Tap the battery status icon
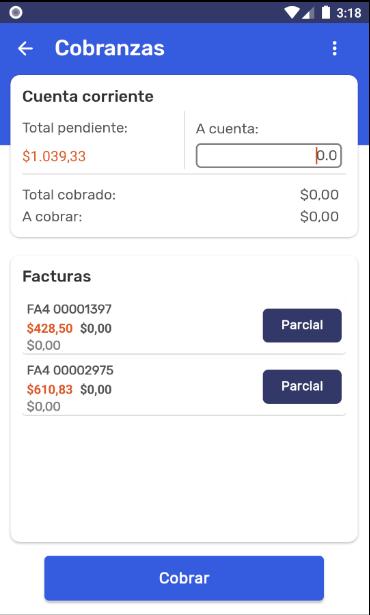 (326, 13)
